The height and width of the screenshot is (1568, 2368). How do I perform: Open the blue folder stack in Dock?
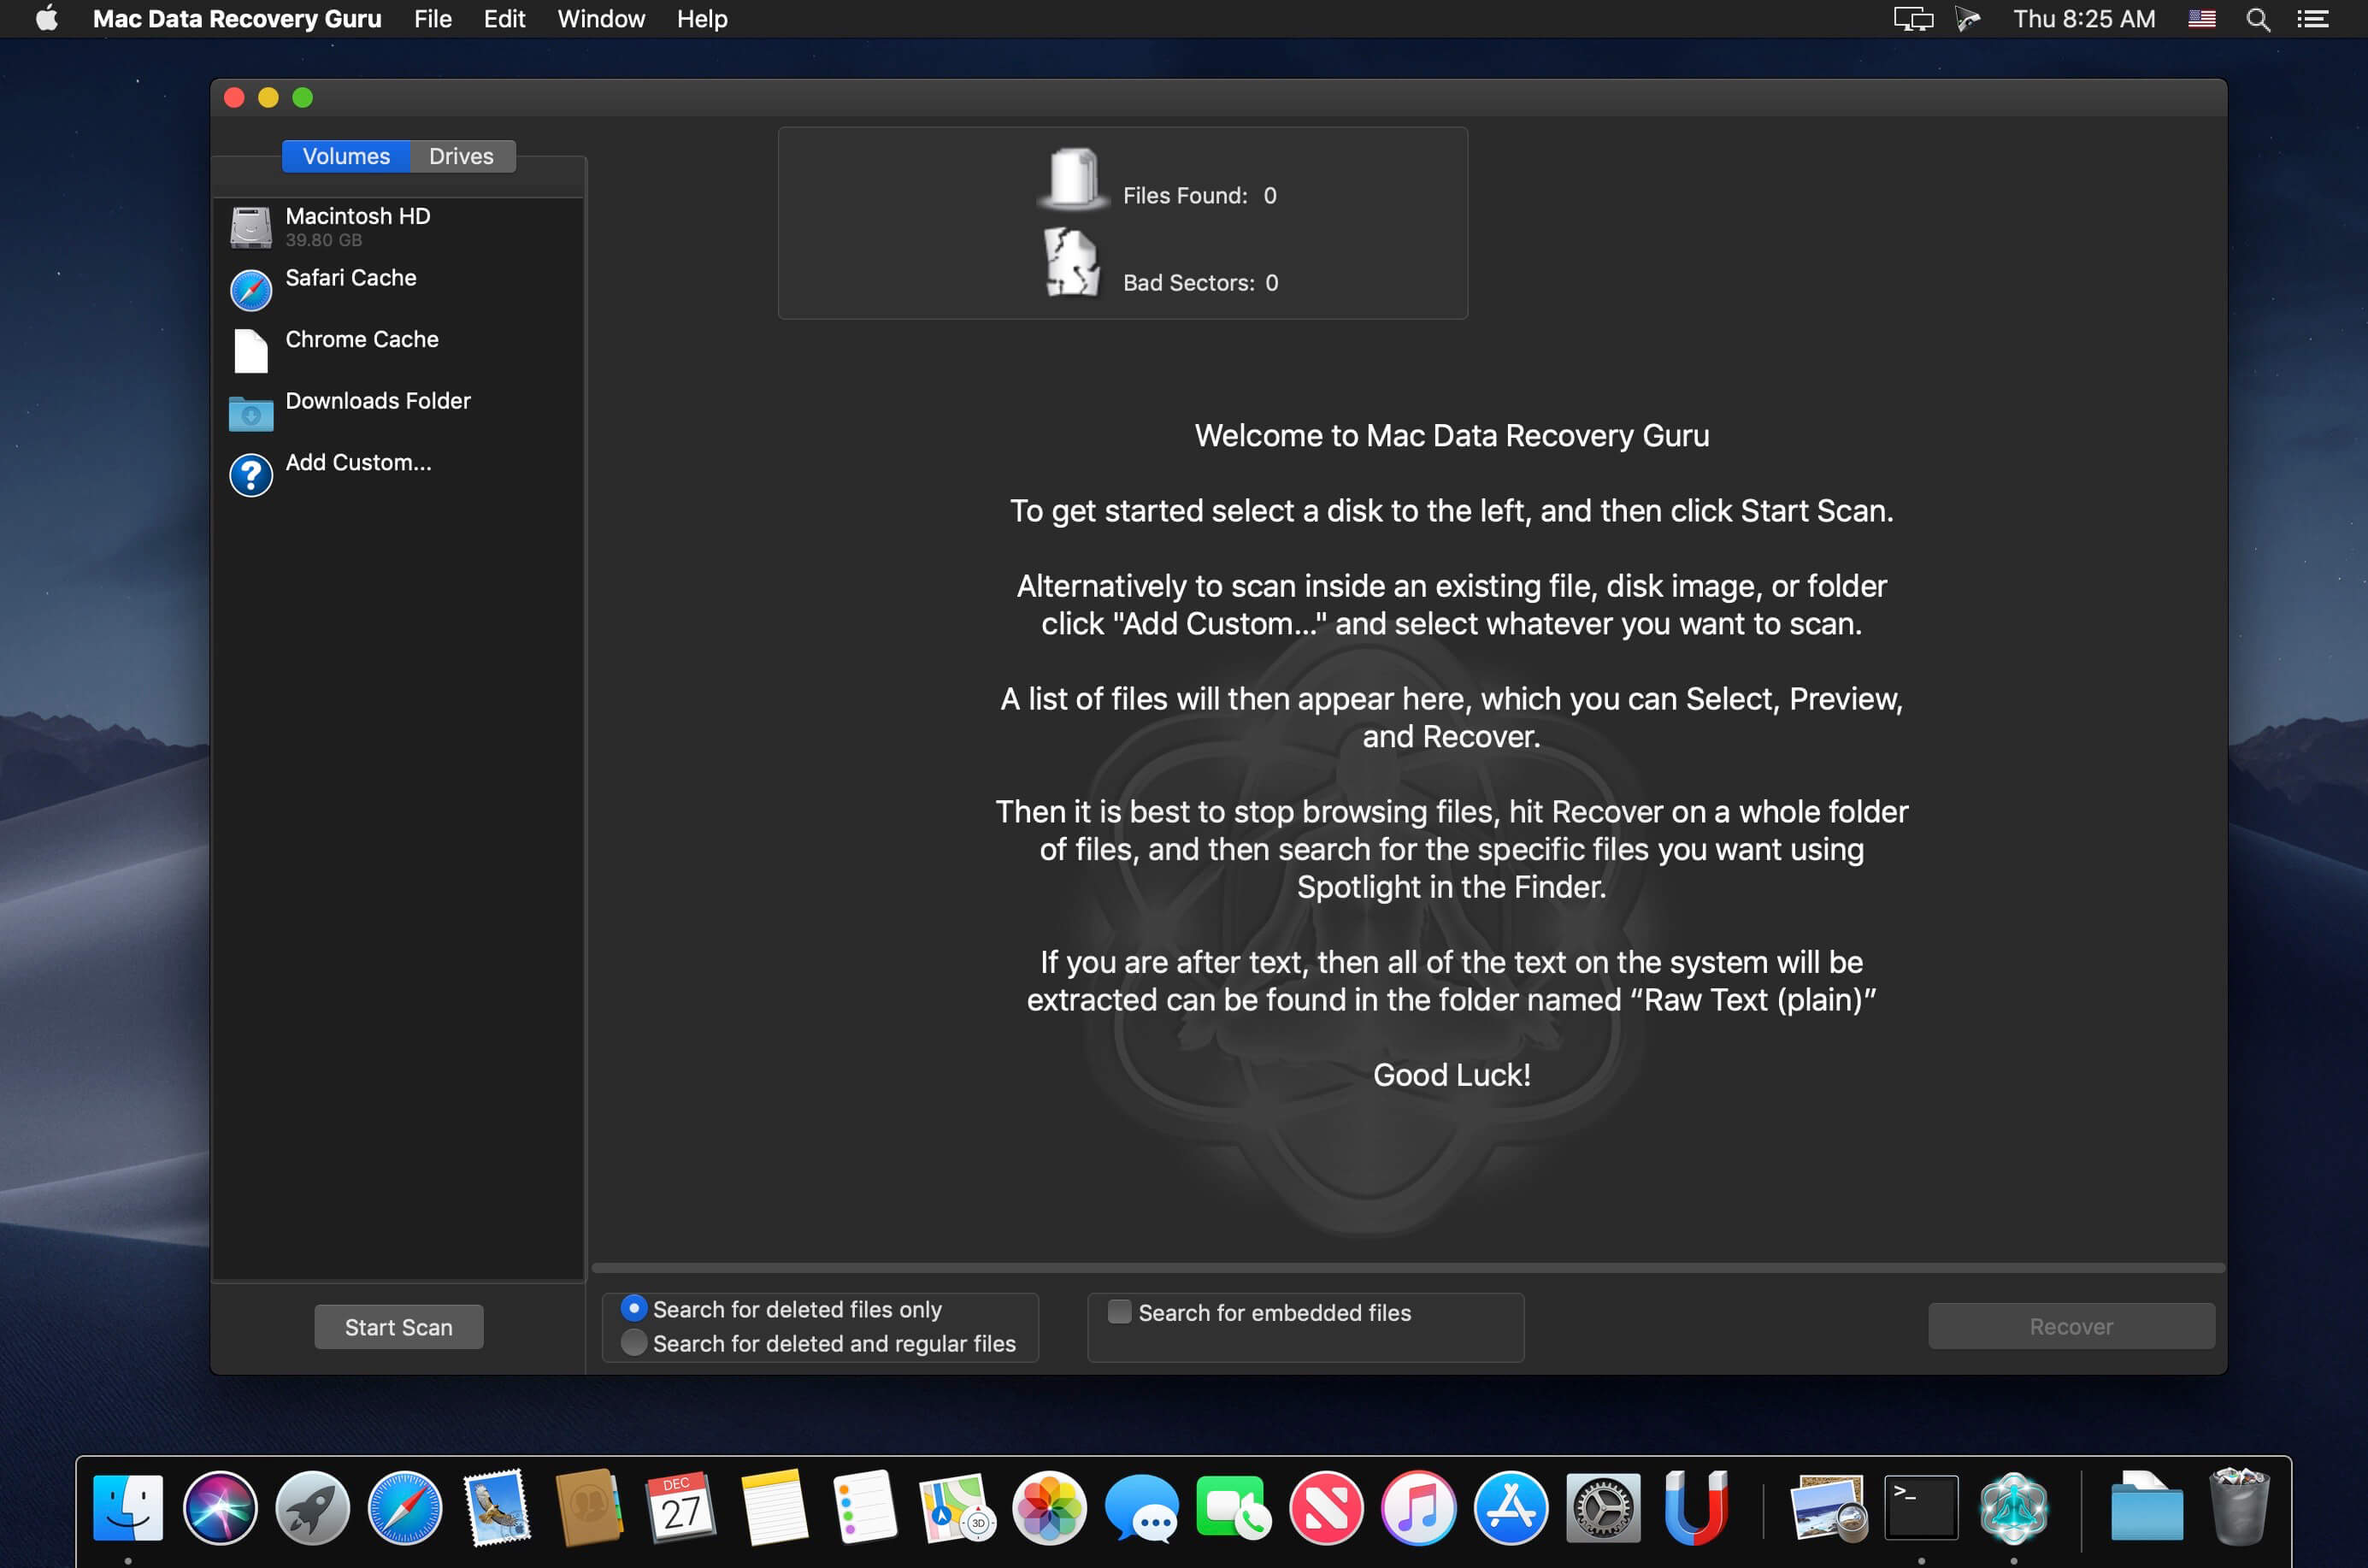tap(2146, 1508)
